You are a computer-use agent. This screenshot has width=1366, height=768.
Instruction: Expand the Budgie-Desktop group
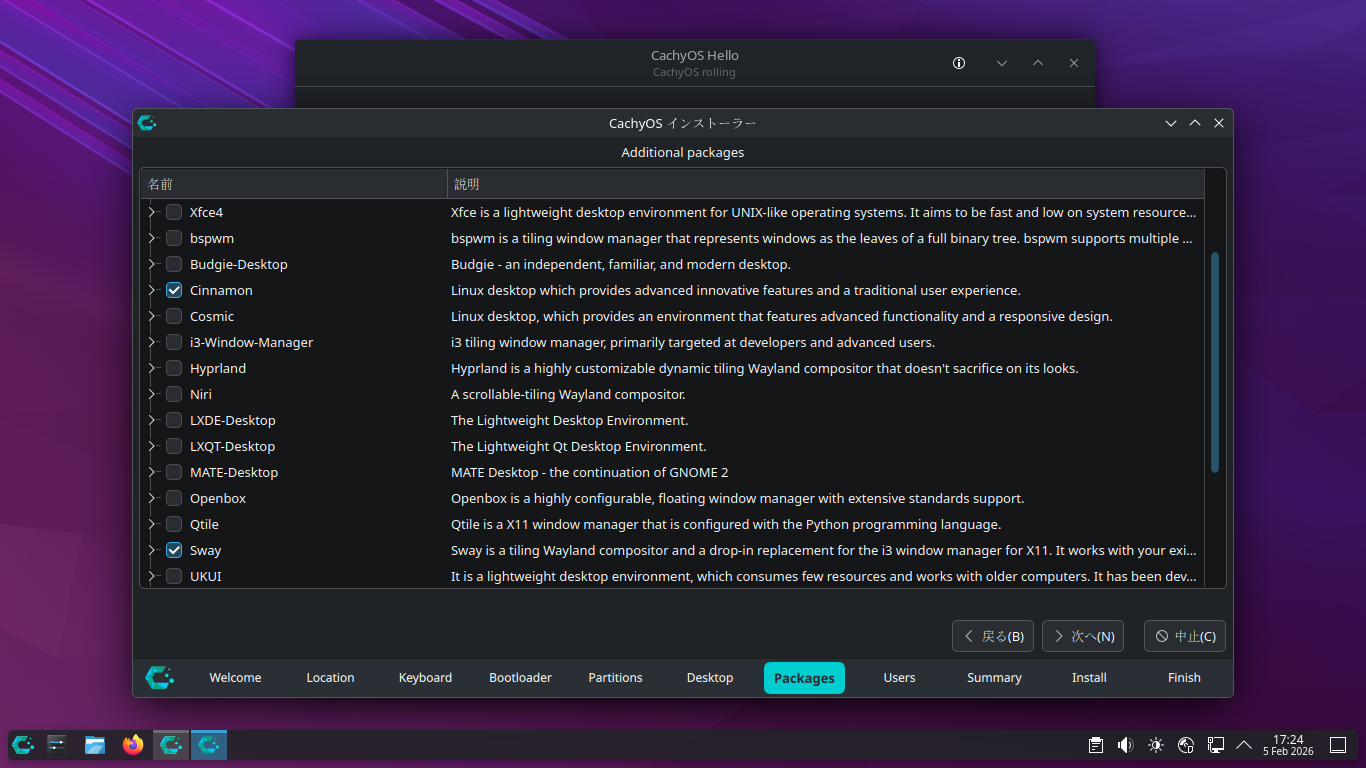[153, 264]
